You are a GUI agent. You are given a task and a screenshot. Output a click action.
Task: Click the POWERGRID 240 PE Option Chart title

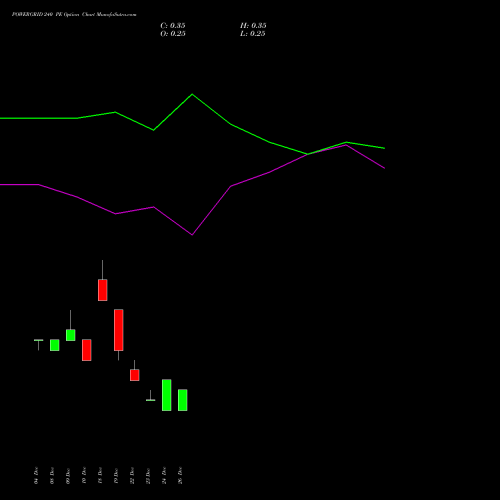click(x=74, y=15)
